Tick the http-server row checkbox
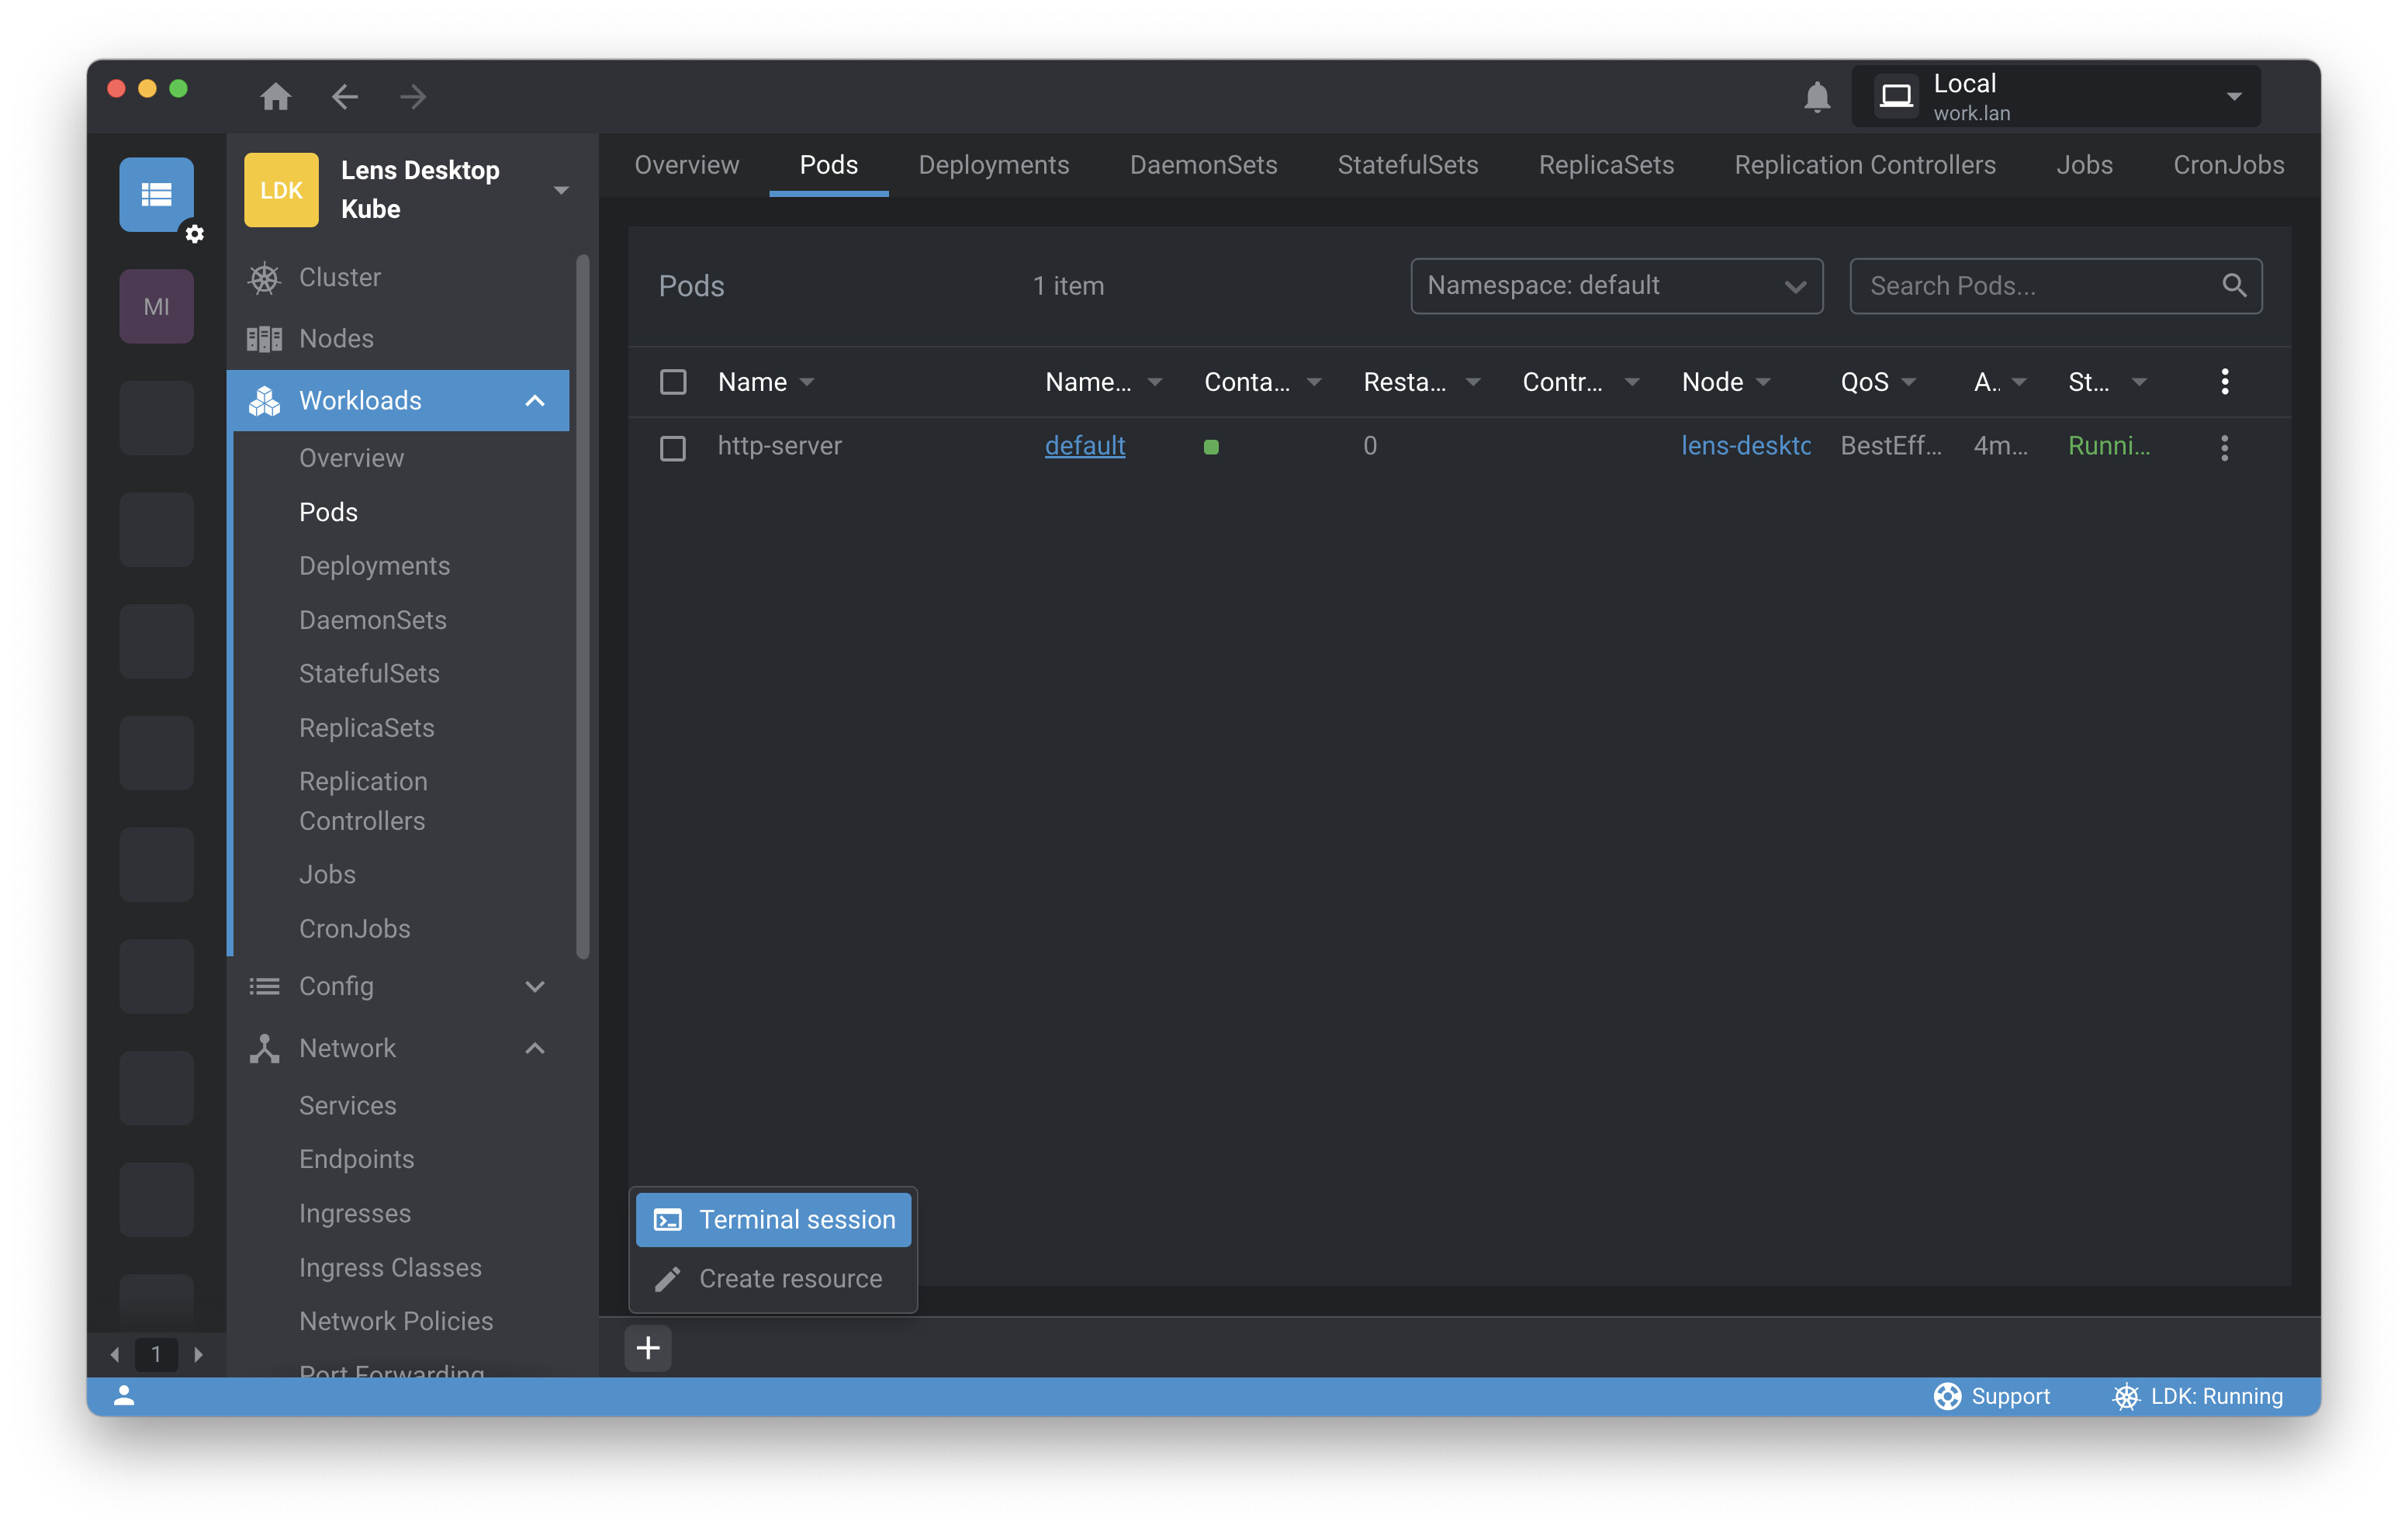Screen dimensions: 2408x1531 tap(673, 447)
